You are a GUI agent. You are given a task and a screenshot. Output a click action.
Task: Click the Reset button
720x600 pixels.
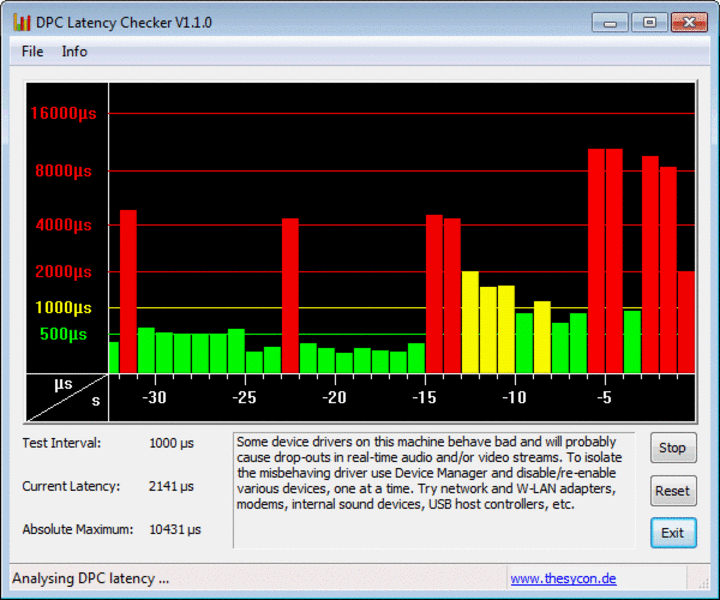click(673, 491)
